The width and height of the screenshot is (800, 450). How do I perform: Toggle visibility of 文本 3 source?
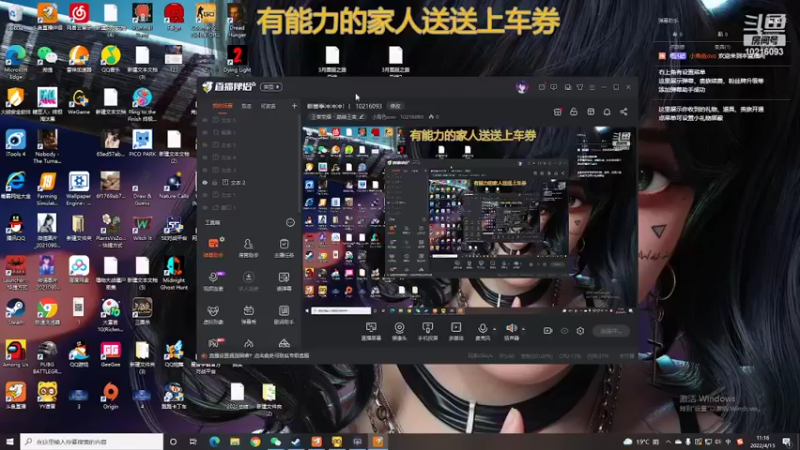[x=205, y=170]
